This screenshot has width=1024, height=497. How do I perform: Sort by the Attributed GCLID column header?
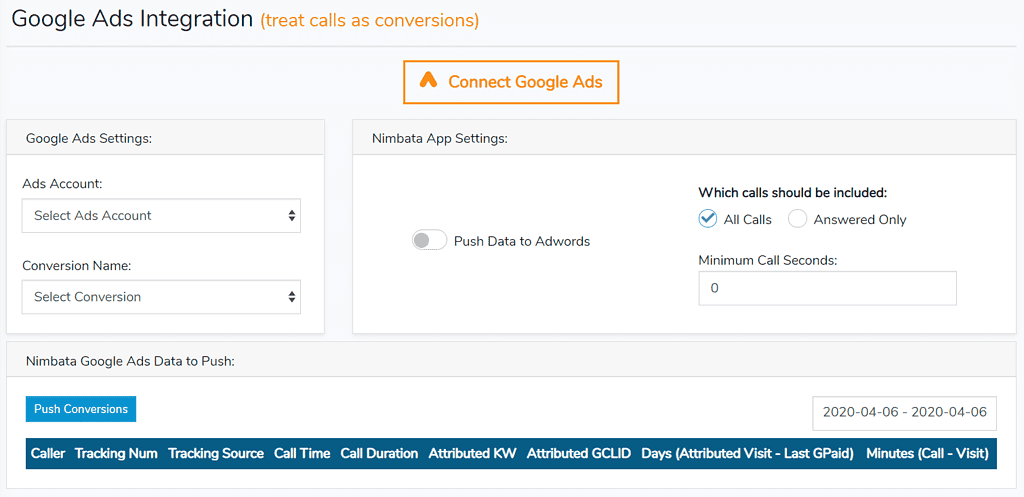[x=579, y=453]
